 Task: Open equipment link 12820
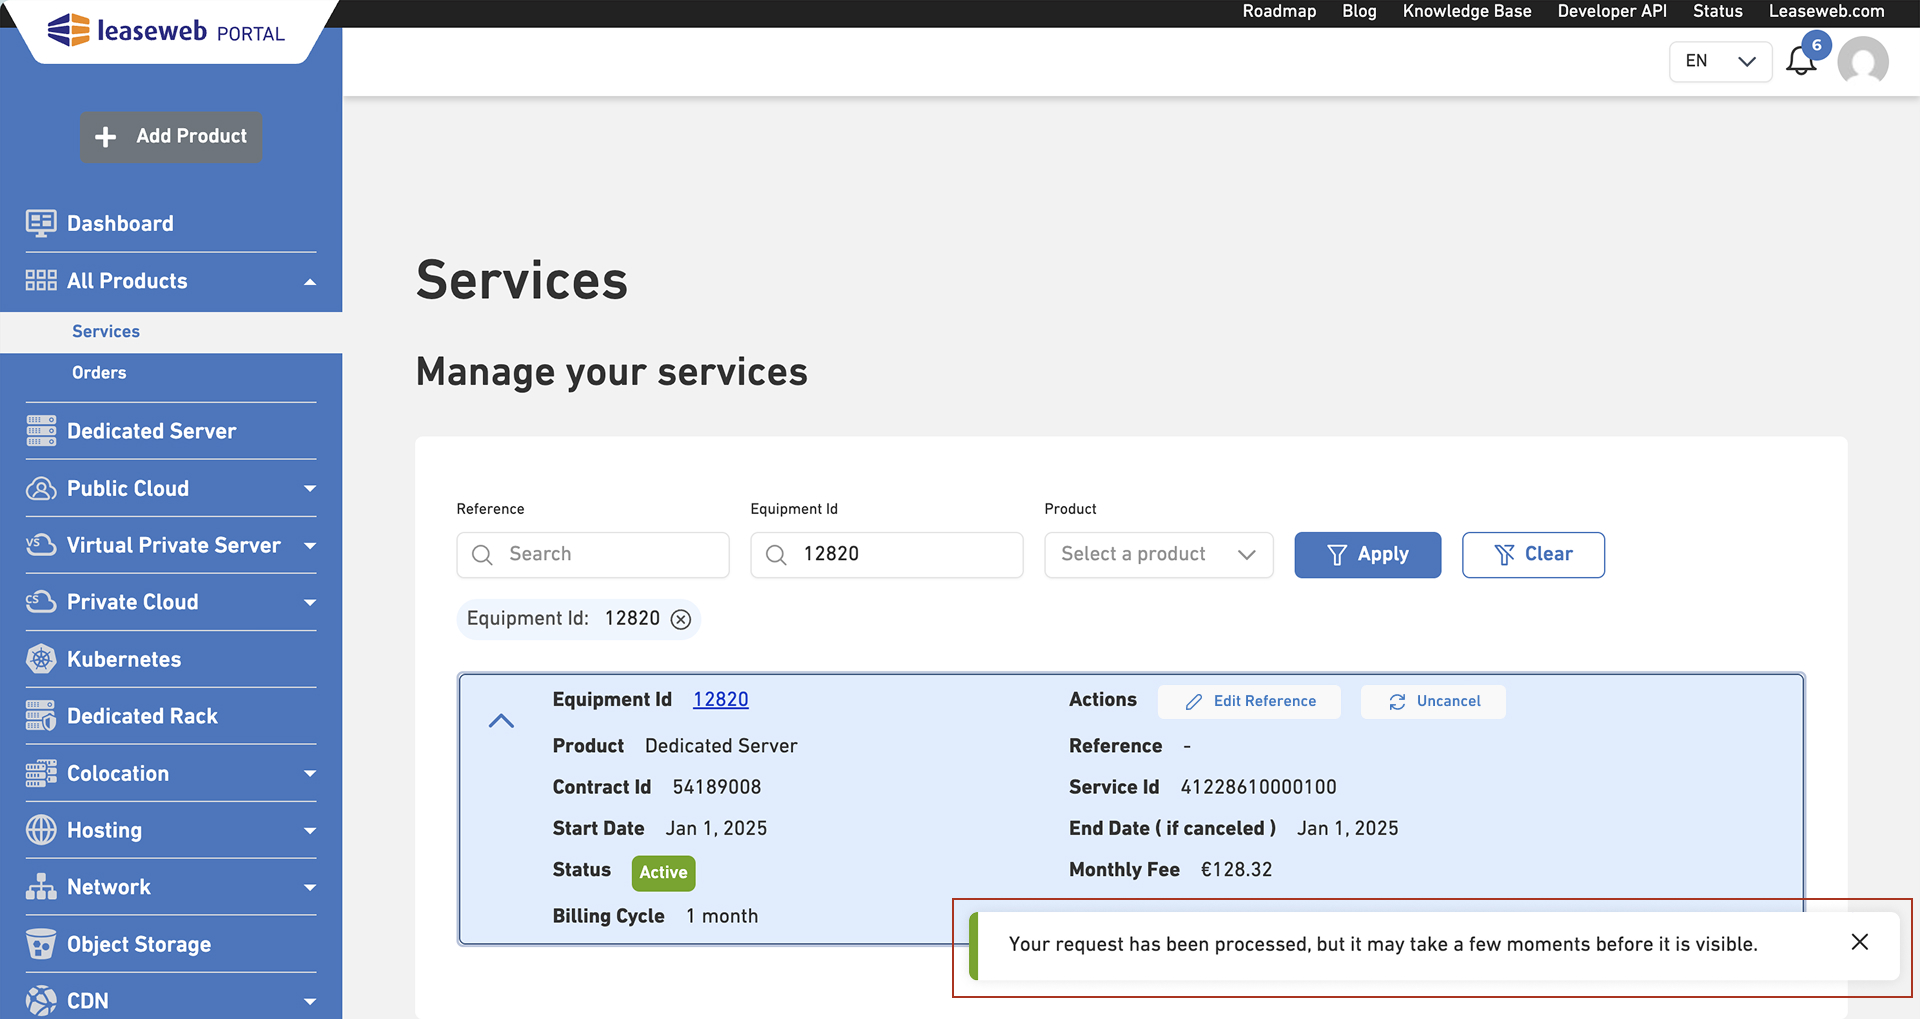point(720,700)
